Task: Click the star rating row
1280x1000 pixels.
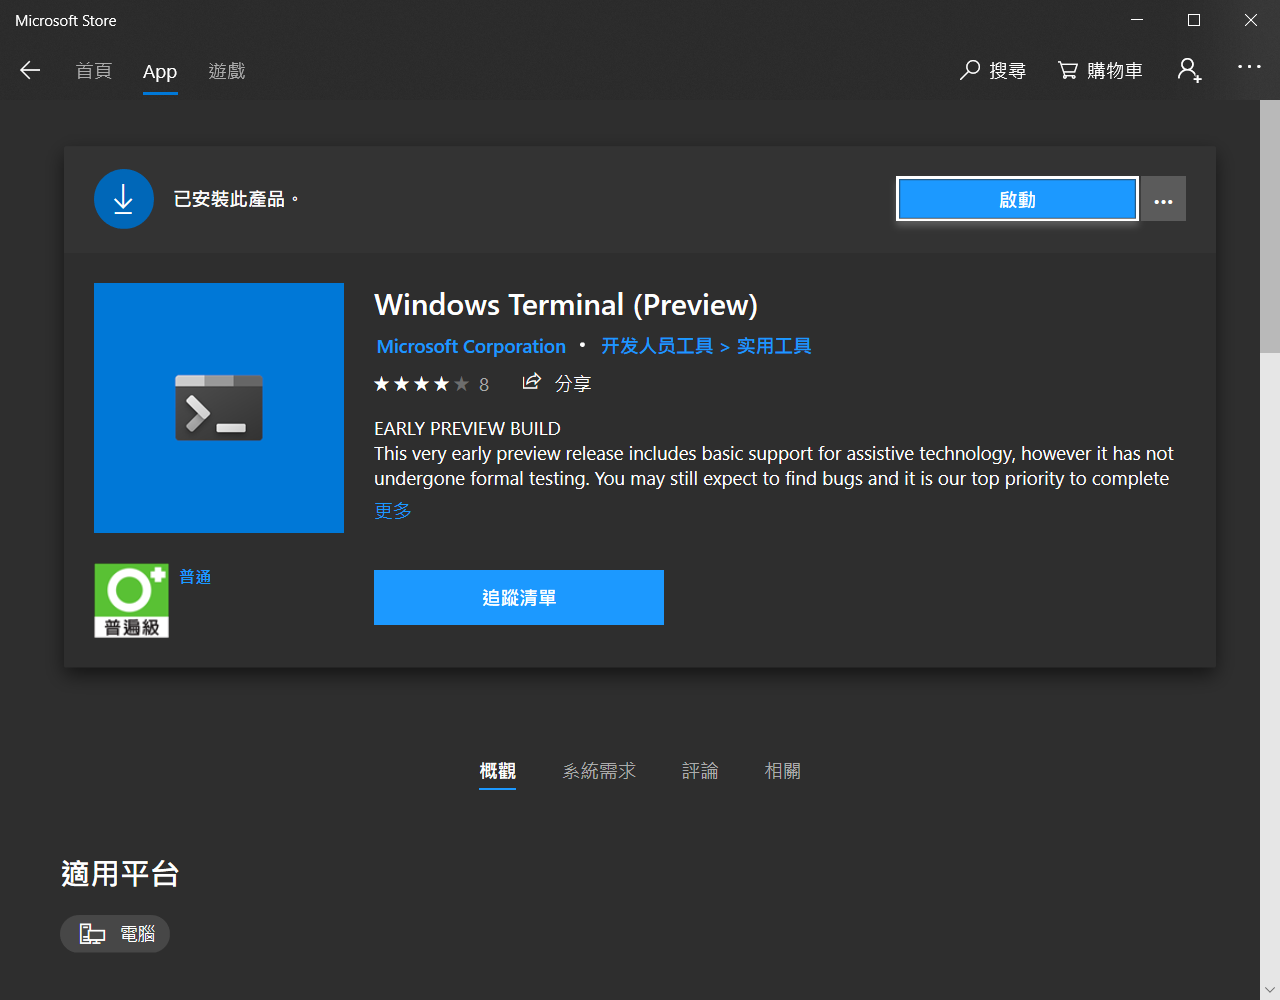Action: point(421,384)
